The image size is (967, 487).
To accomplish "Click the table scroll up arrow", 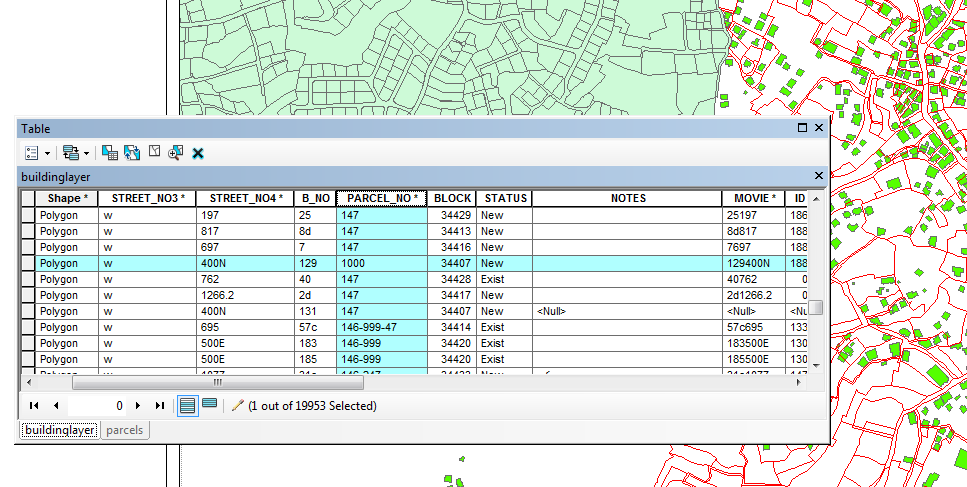I will point(815,198).
